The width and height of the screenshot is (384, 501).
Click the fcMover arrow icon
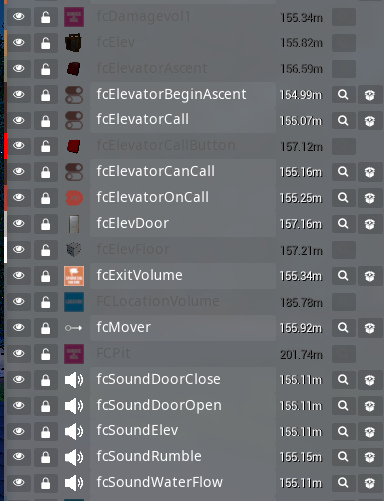click(74, 328)
